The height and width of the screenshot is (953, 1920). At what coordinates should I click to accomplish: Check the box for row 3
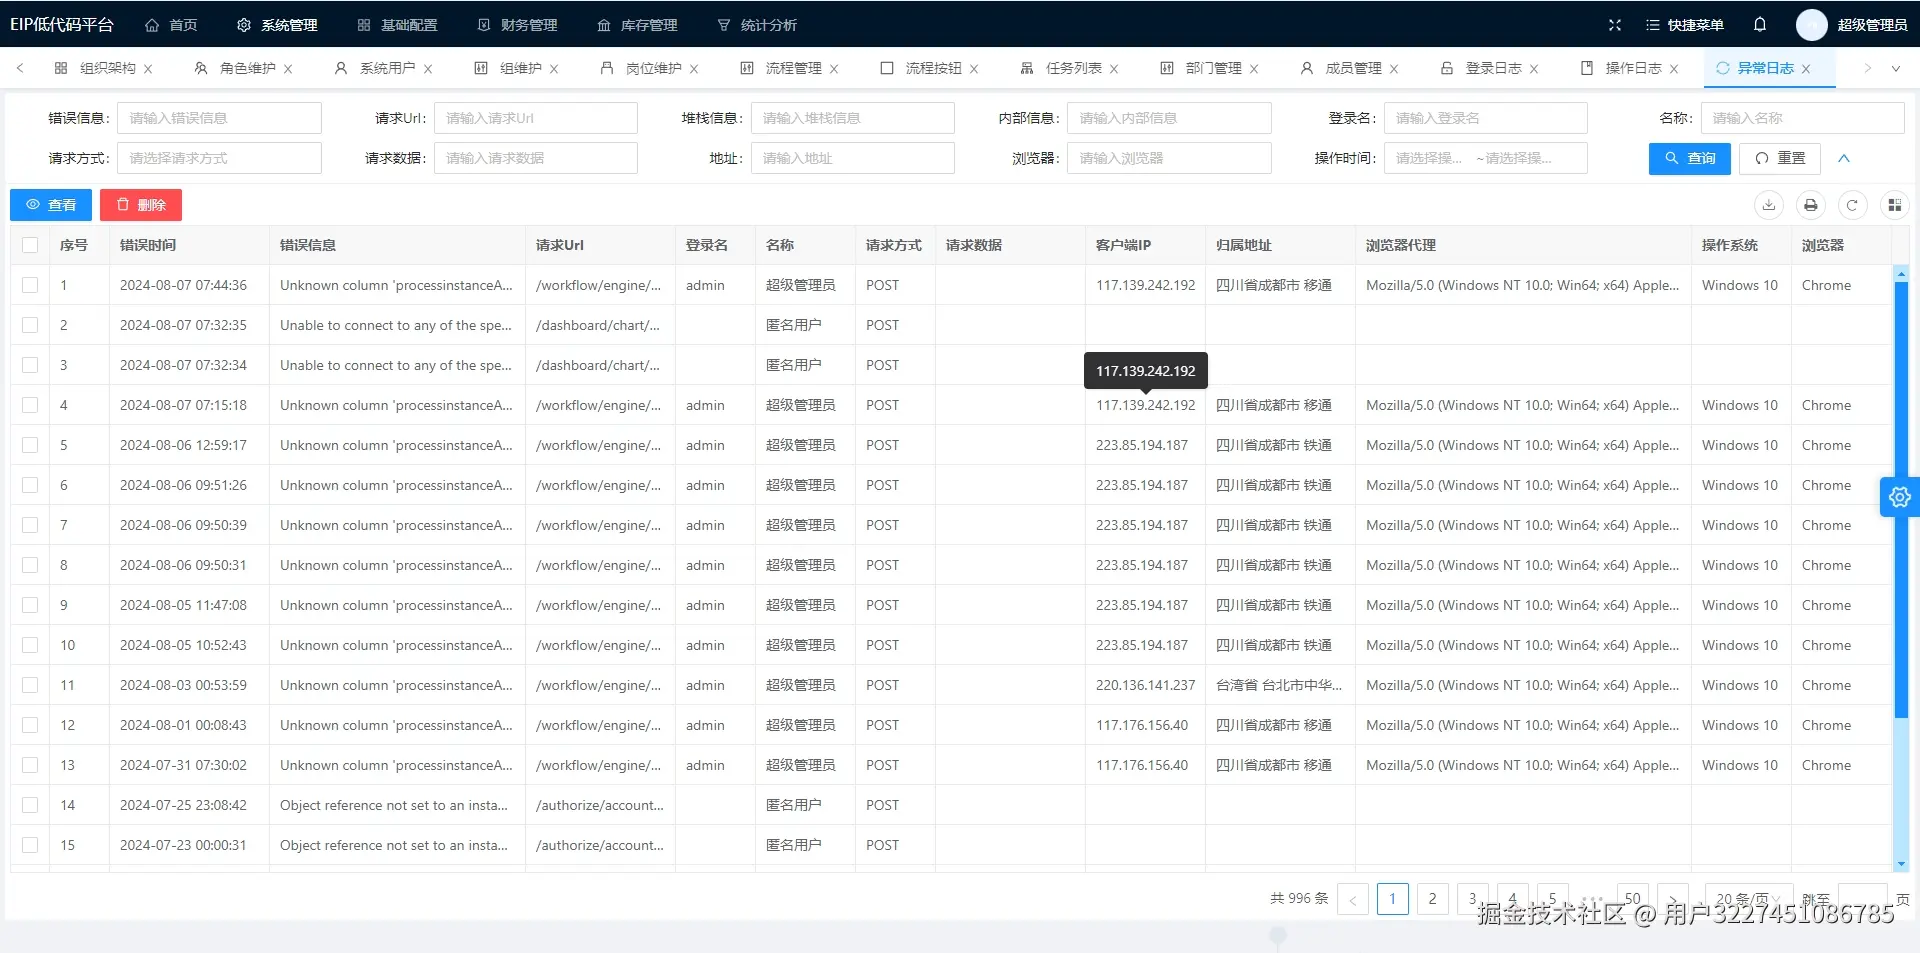[30, 365]
